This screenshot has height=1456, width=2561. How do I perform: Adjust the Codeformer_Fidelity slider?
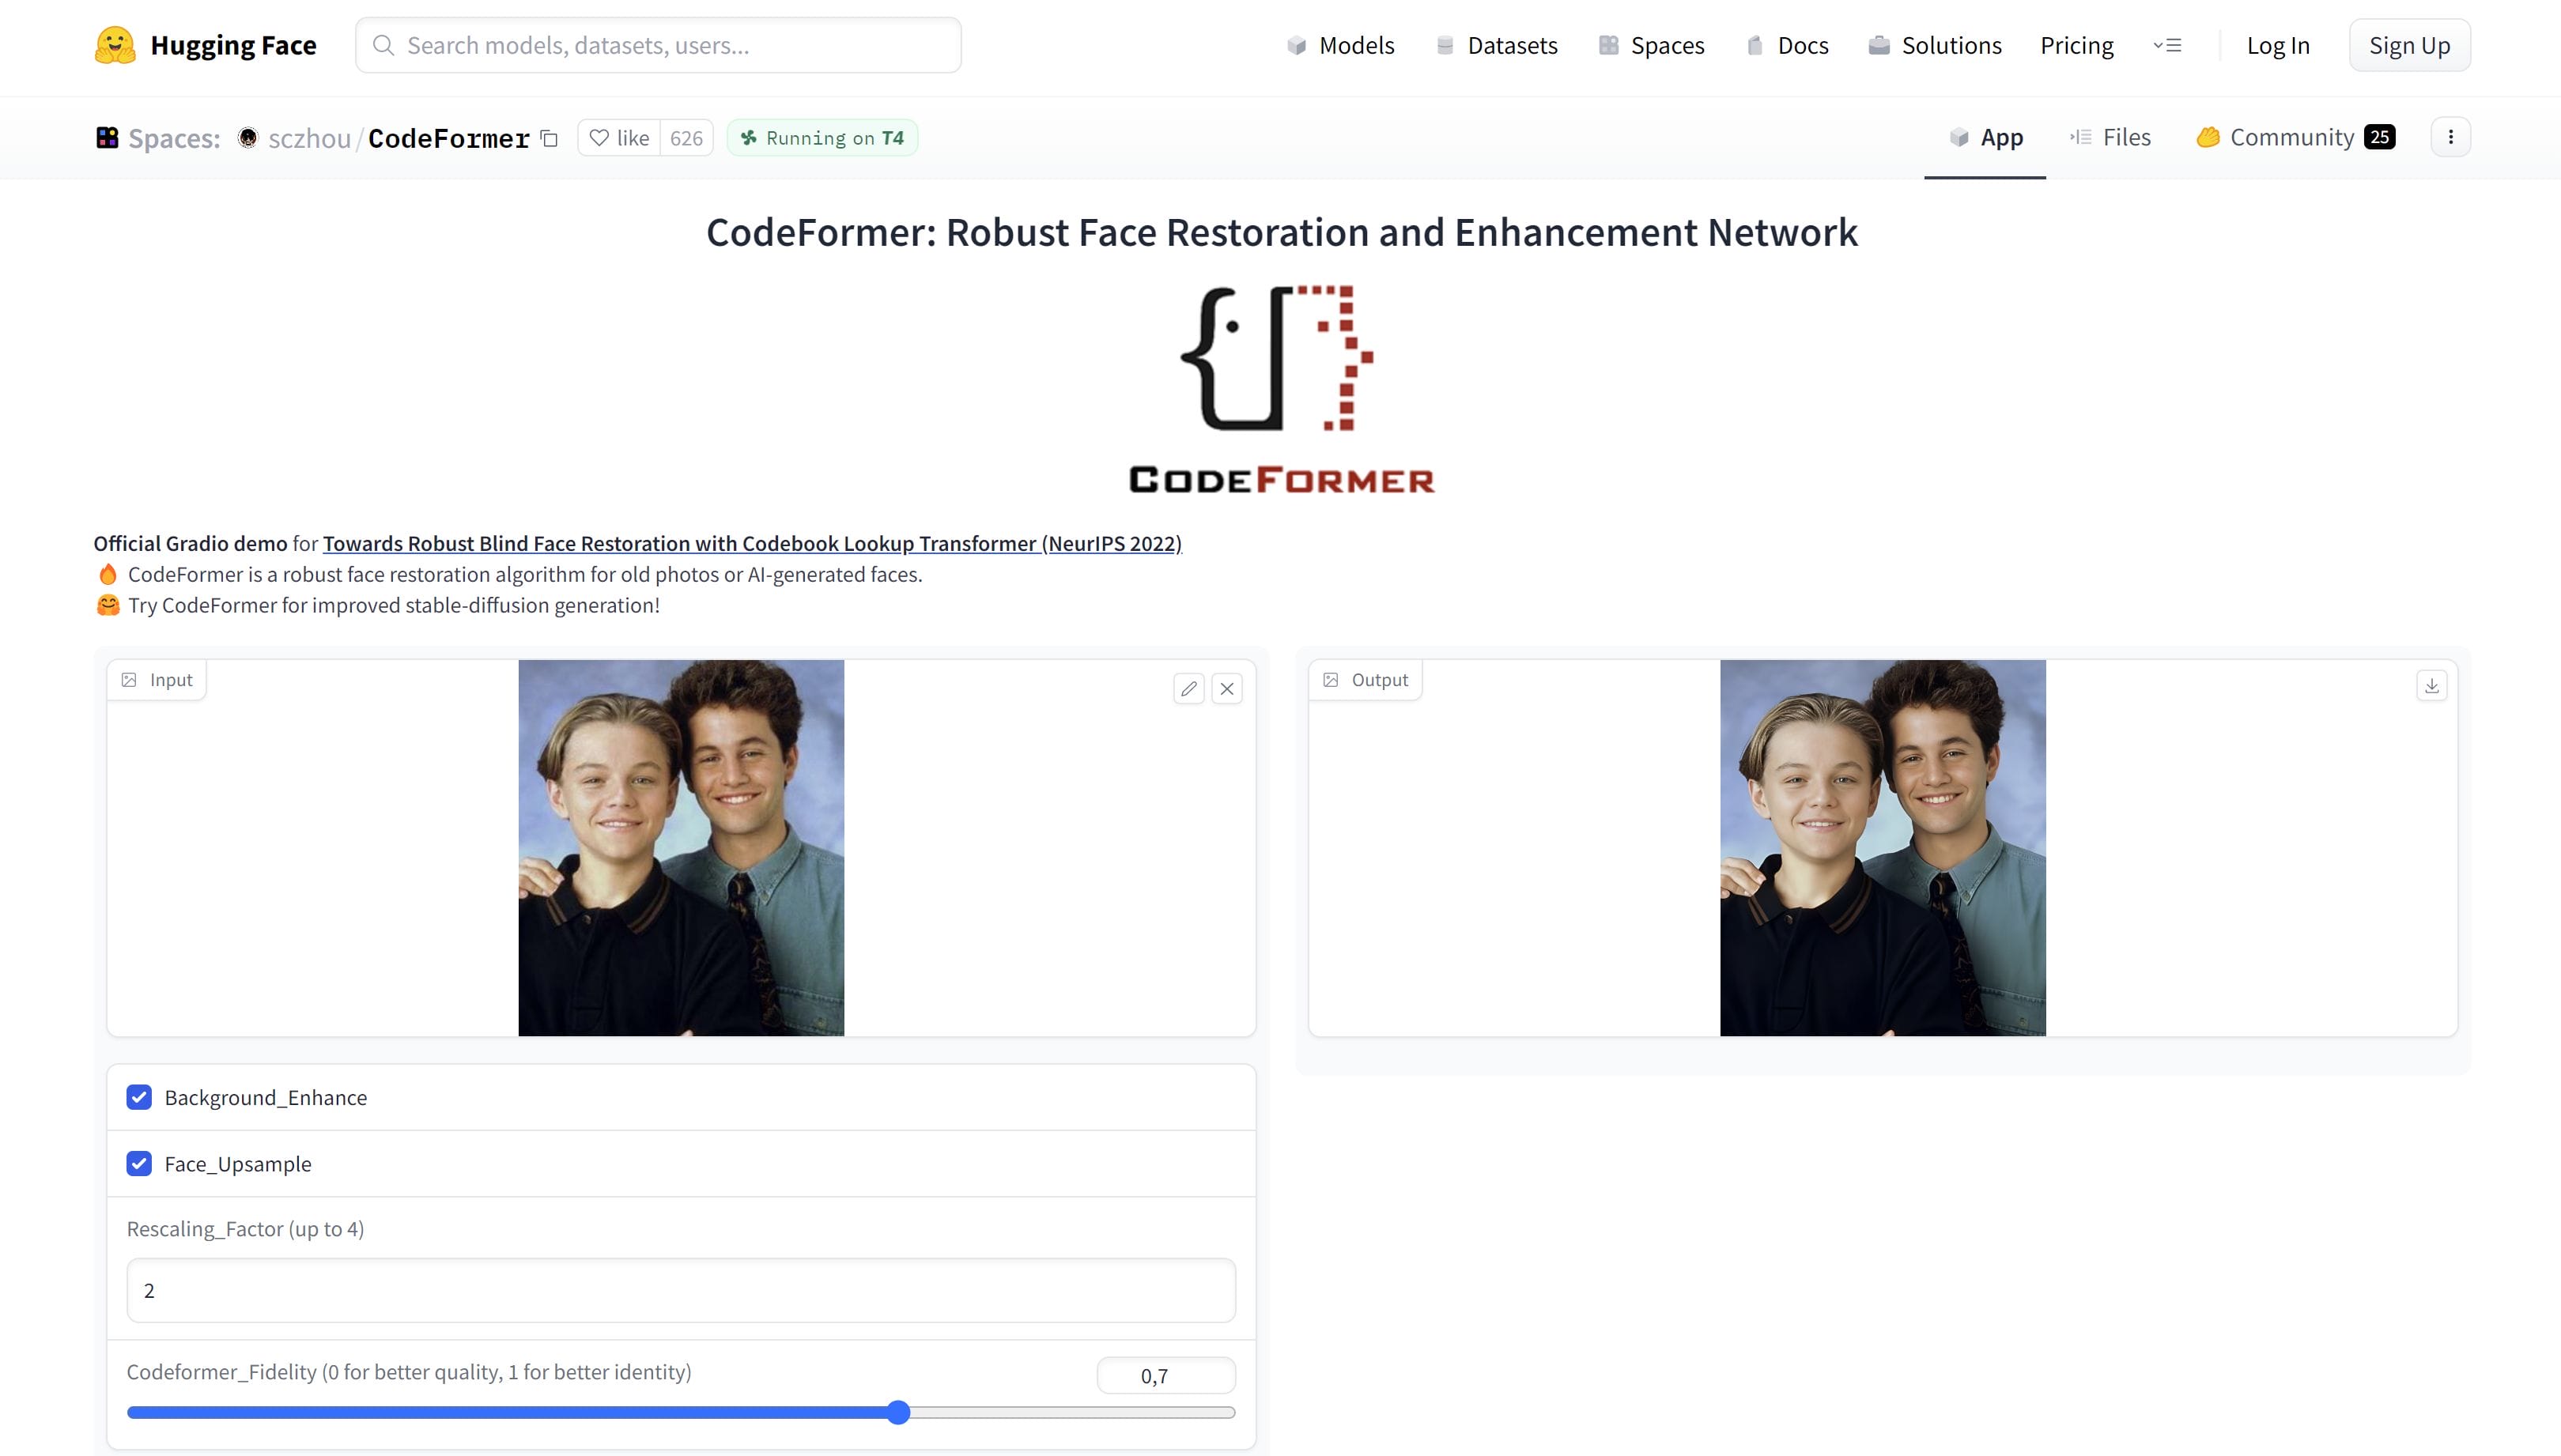[898, 1412]
